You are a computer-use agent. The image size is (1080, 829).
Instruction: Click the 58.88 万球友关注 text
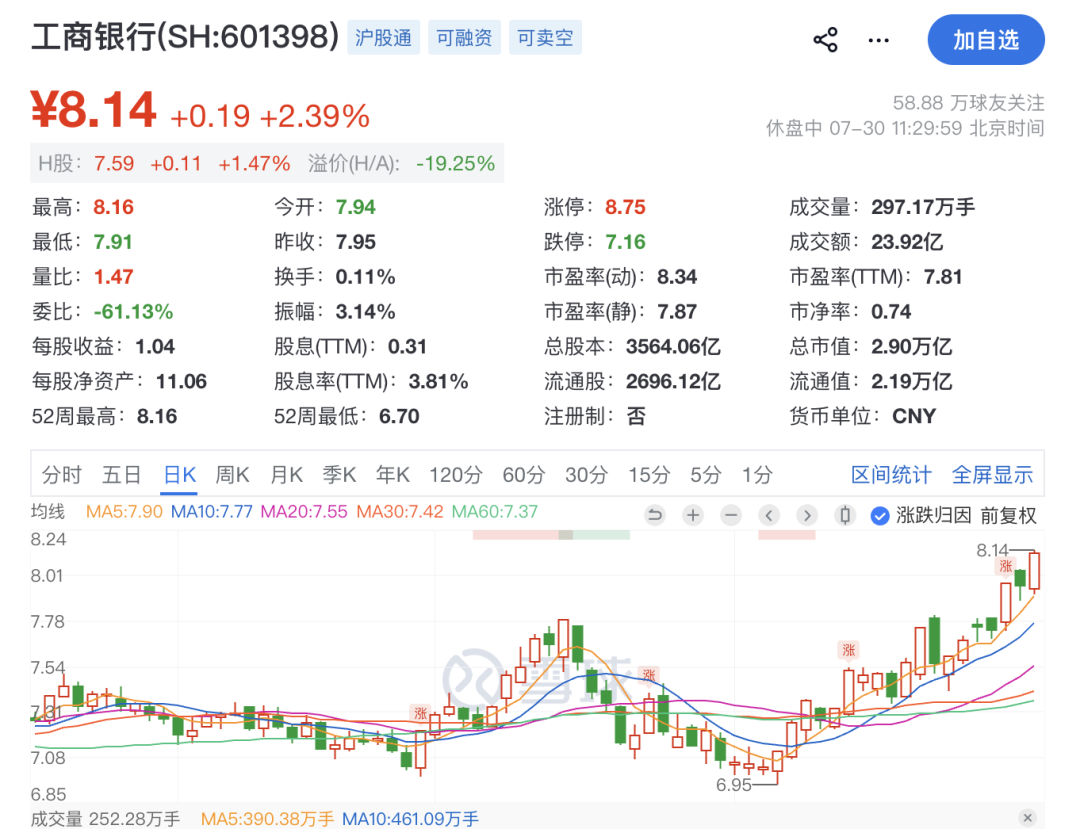968,103
